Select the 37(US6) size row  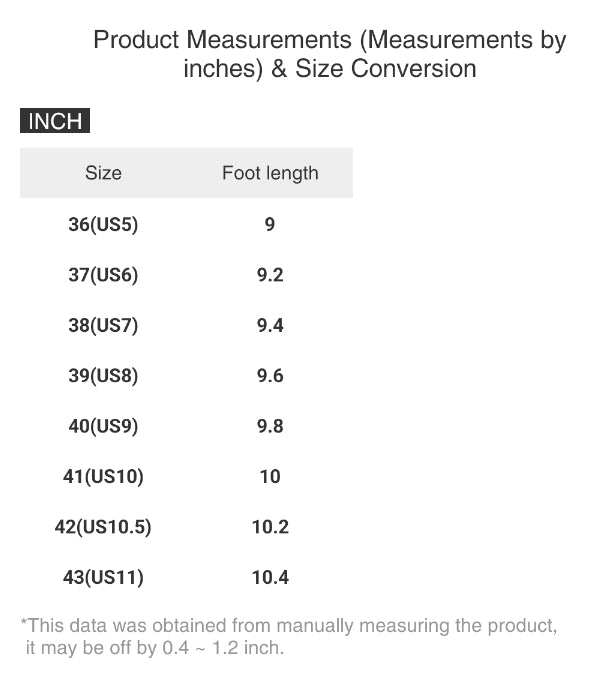click(103, 274)
